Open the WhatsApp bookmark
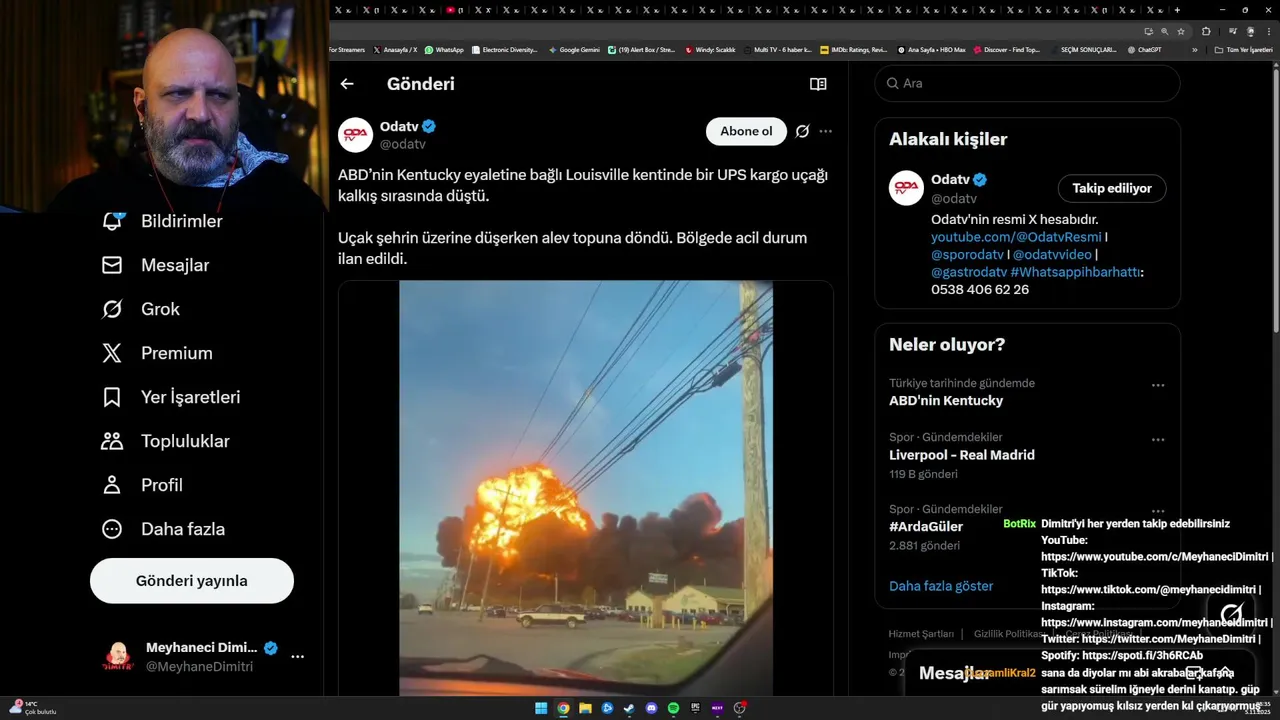 click(x=444, y=49)
